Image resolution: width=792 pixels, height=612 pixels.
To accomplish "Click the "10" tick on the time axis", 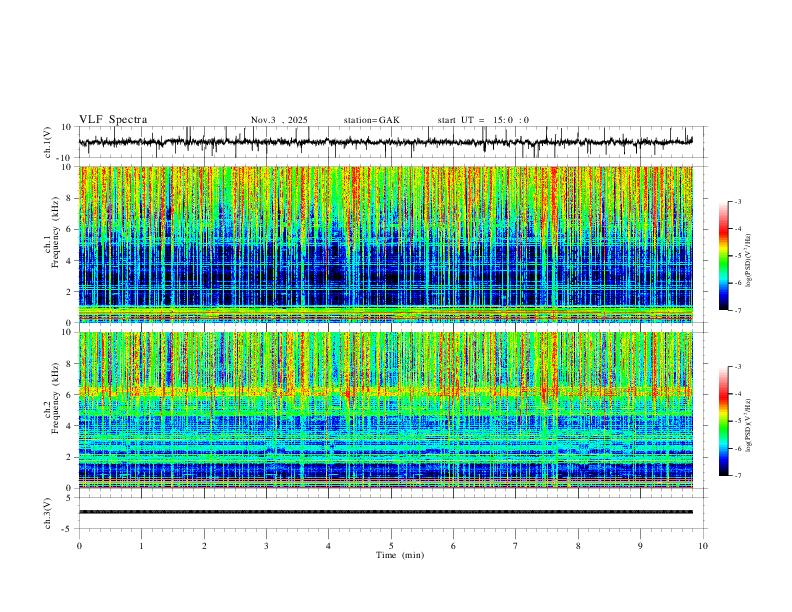I will coord(703,546).
